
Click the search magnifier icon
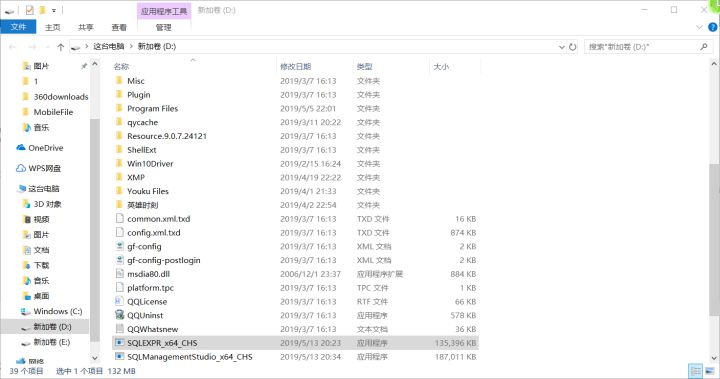(703, 46)
